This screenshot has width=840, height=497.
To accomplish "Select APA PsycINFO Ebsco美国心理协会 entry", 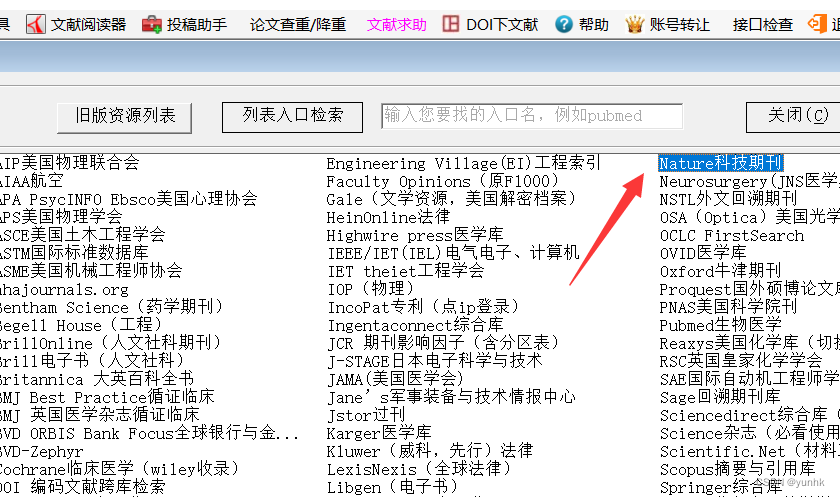I will [129, 199].
